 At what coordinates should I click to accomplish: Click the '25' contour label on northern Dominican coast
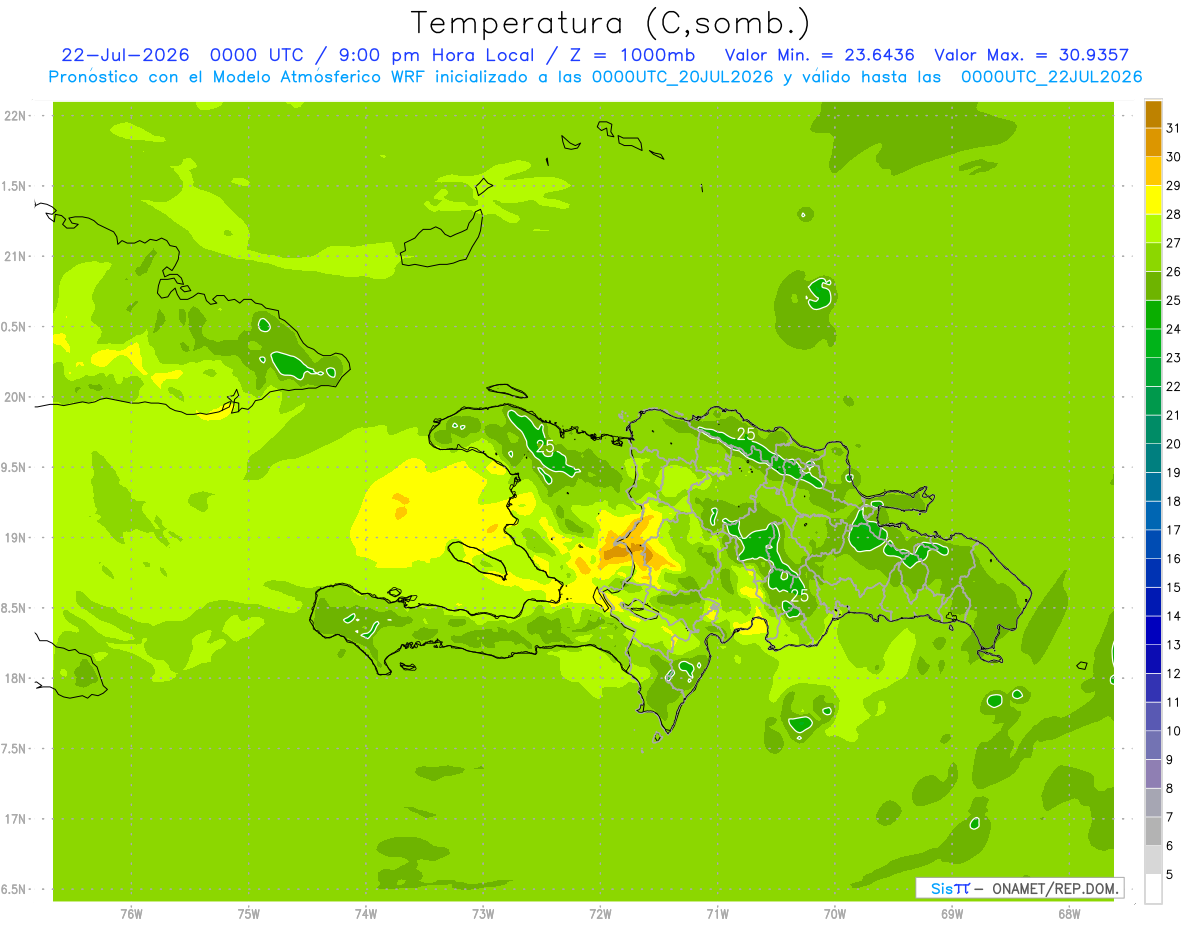point(746,434)
